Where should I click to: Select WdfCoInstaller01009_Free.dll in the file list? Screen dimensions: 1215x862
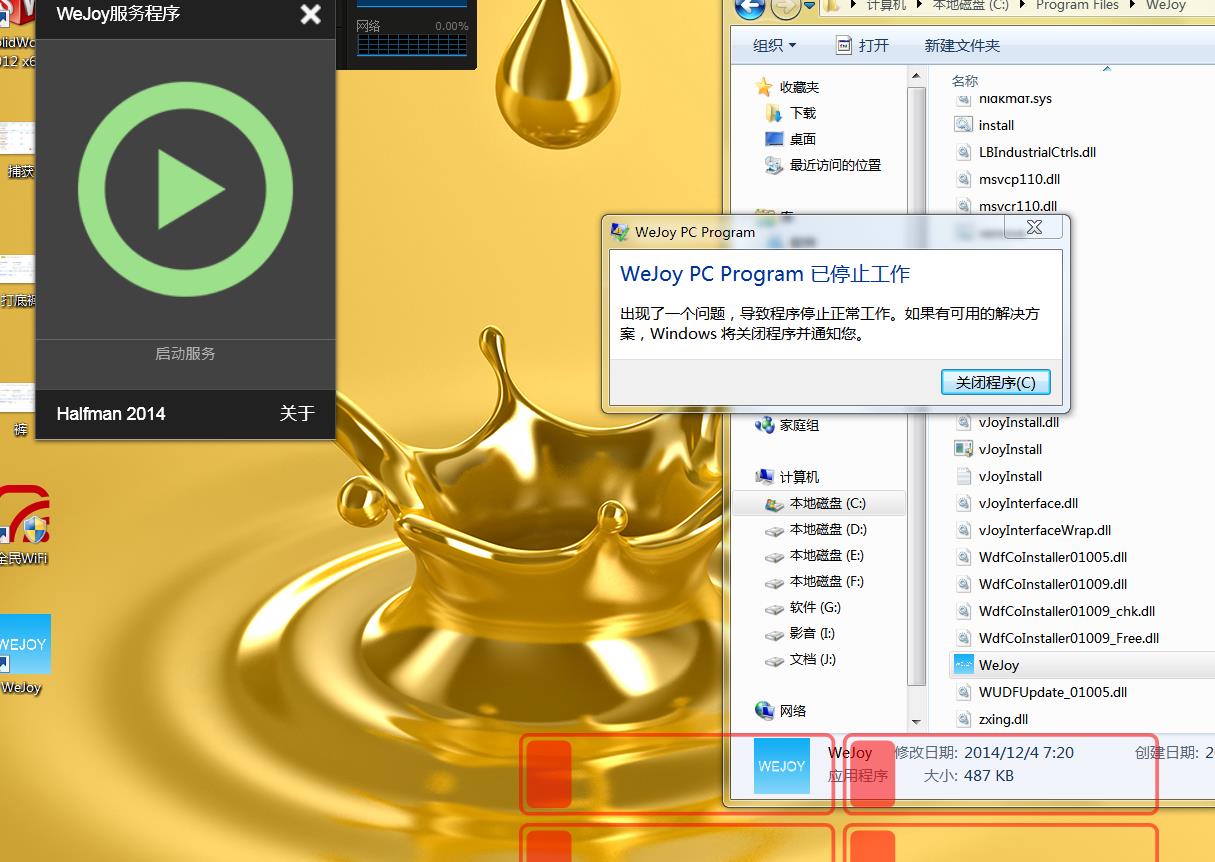pyautogui.click(x=1058, y=638)
